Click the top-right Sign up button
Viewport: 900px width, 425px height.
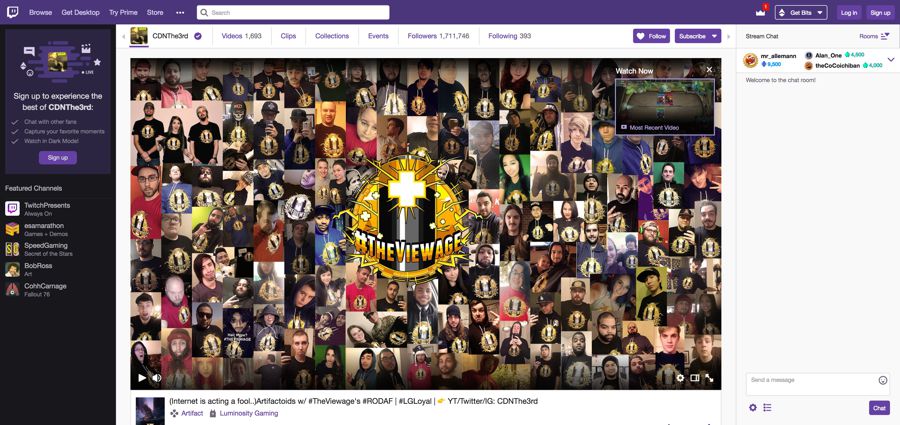click(880, 12)
